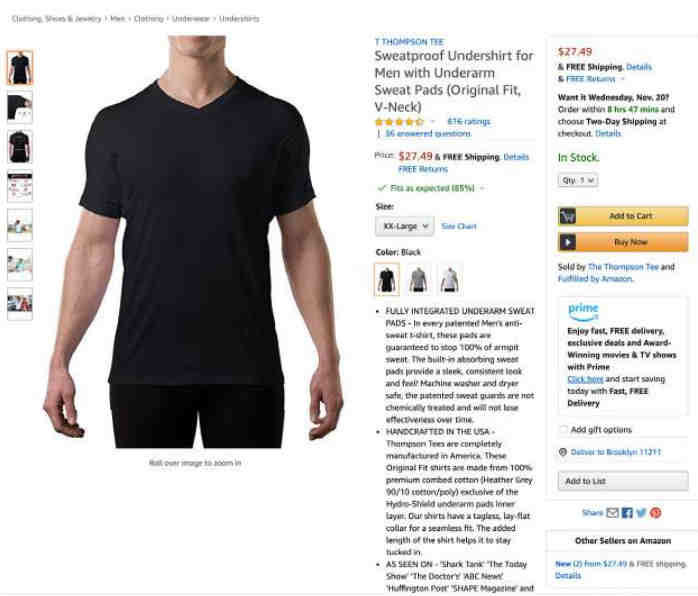Select the white shirt color swatch

coord(450,280)
